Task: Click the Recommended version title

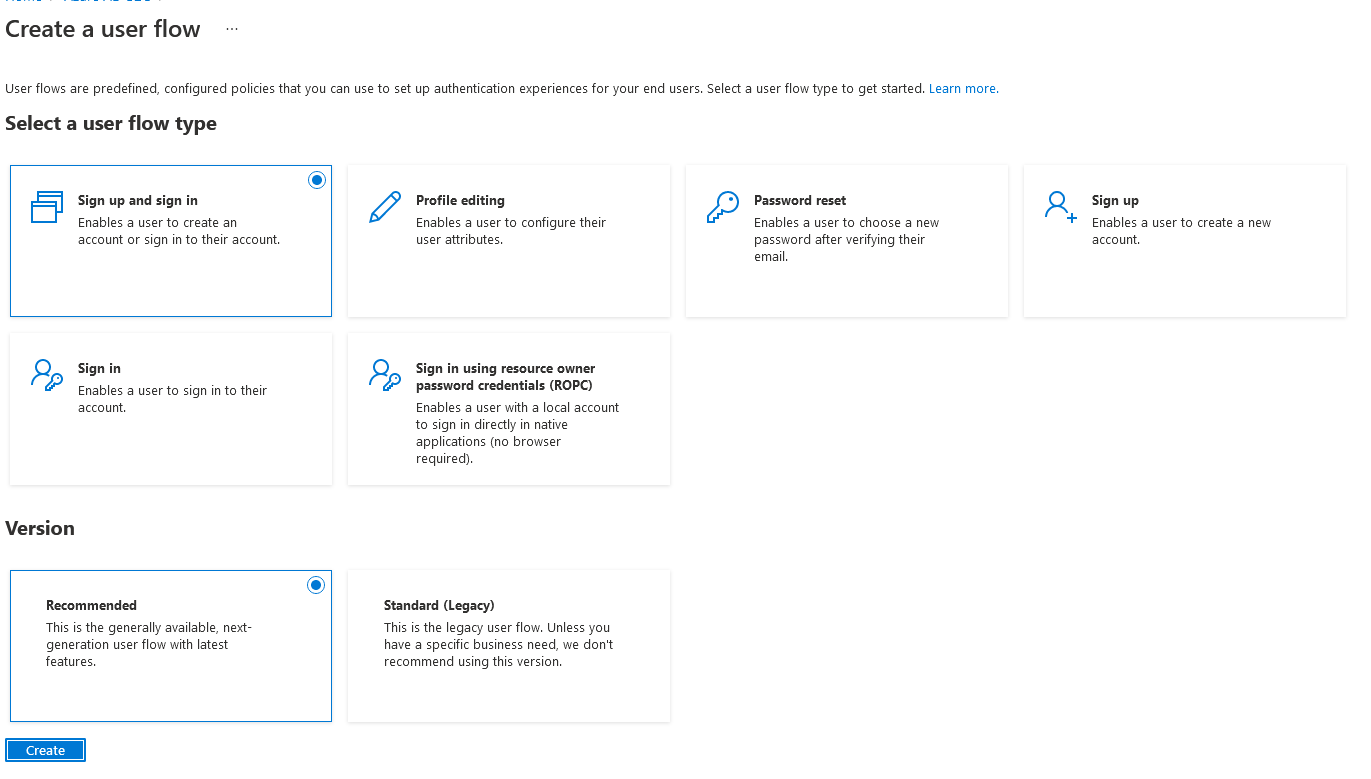Action: click(91, 605)
